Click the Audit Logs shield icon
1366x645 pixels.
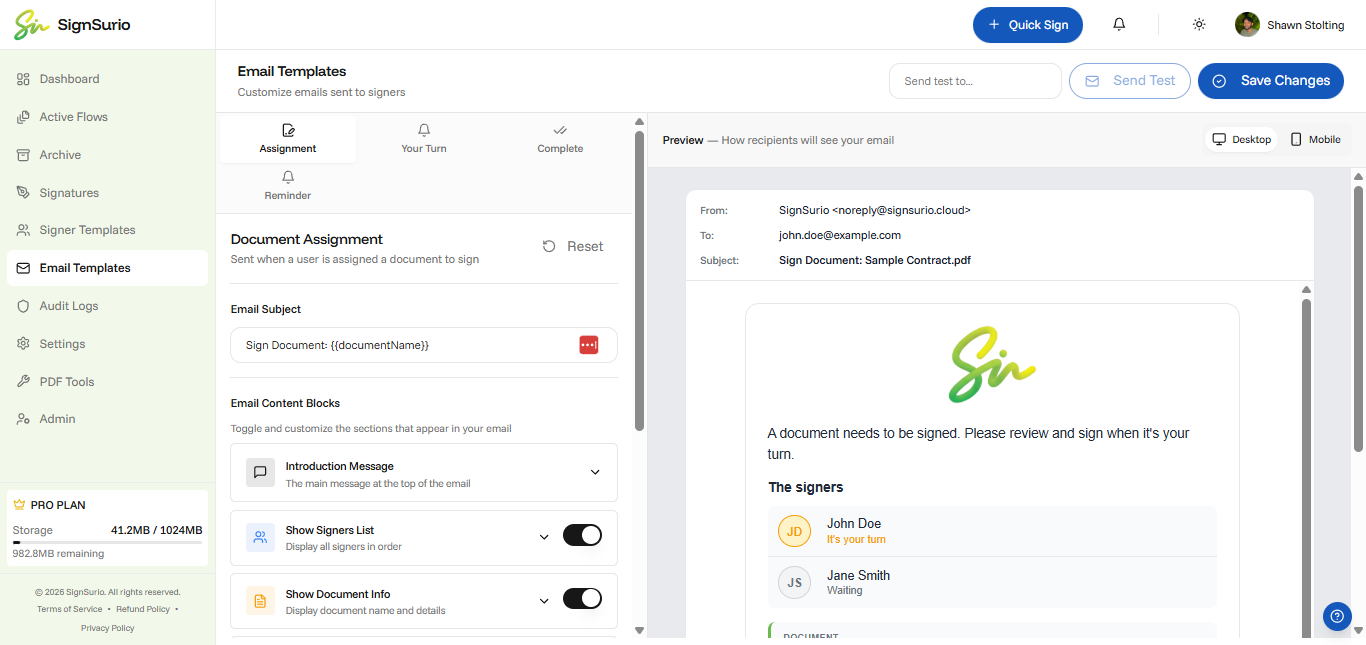pyautogui.click(x=23, y=306)
